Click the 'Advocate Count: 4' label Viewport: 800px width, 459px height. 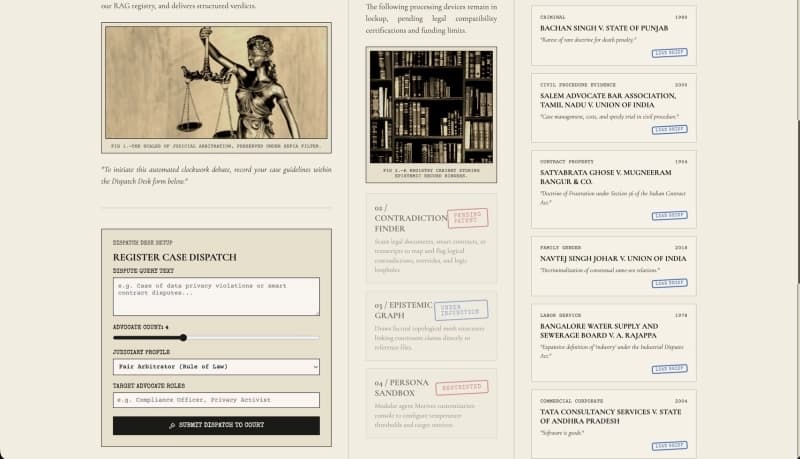click(141, 327)
